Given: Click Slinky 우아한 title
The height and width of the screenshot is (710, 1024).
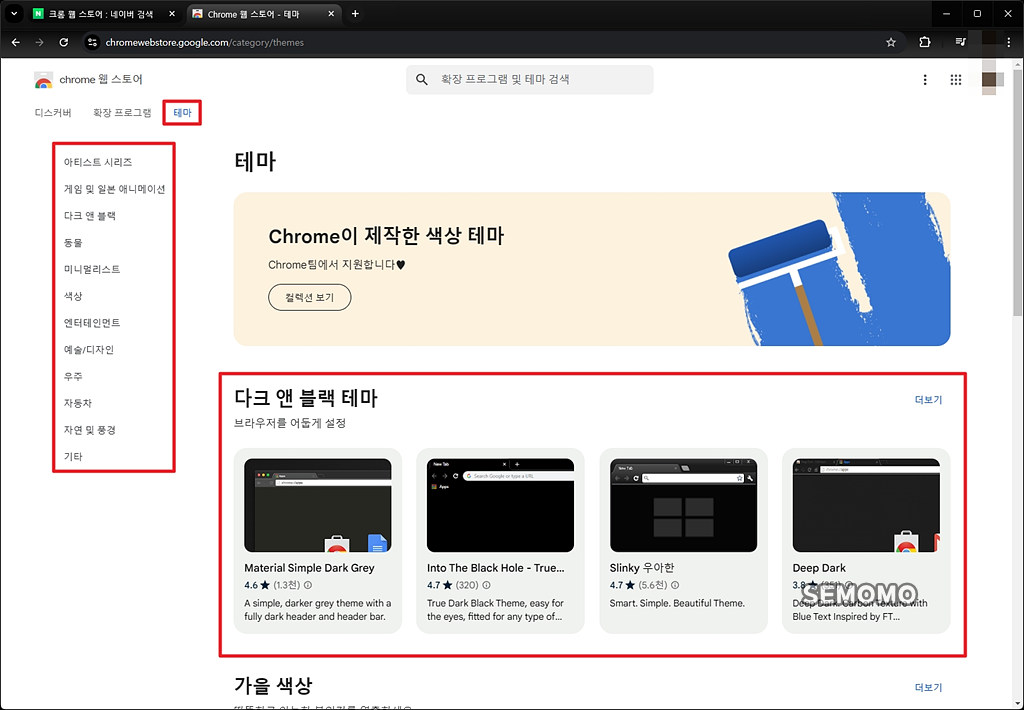Looking at the screenshot, I should coord(642,568).
